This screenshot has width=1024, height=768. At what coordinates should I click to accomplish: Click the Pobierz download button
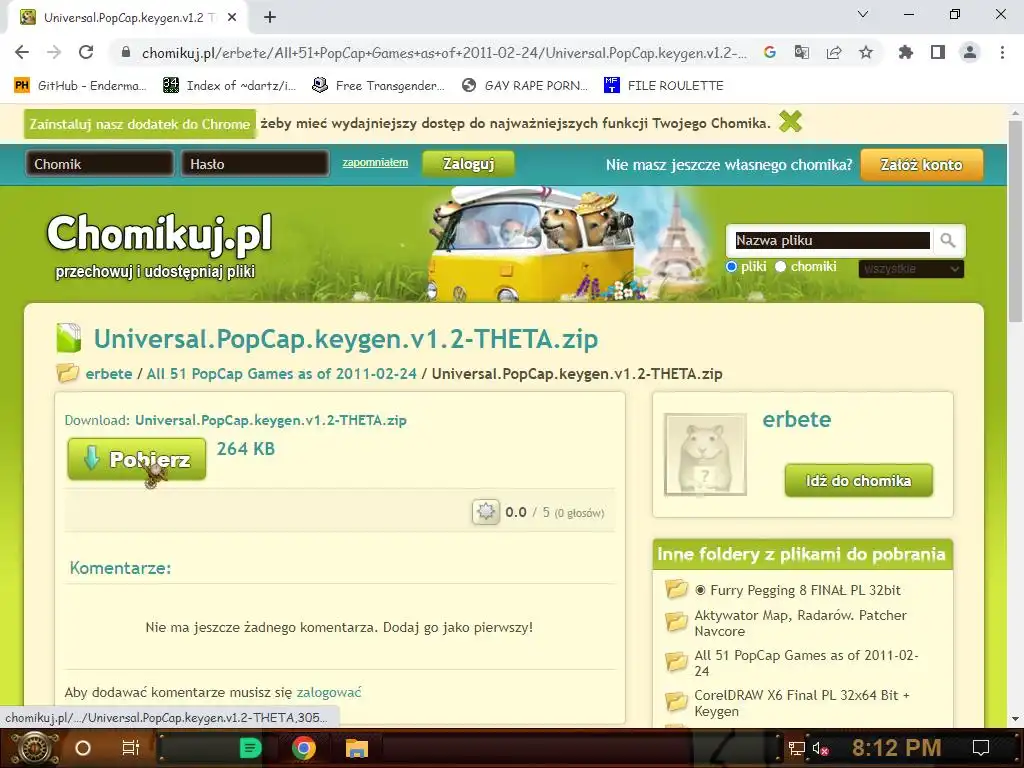(x=136, y=459)
